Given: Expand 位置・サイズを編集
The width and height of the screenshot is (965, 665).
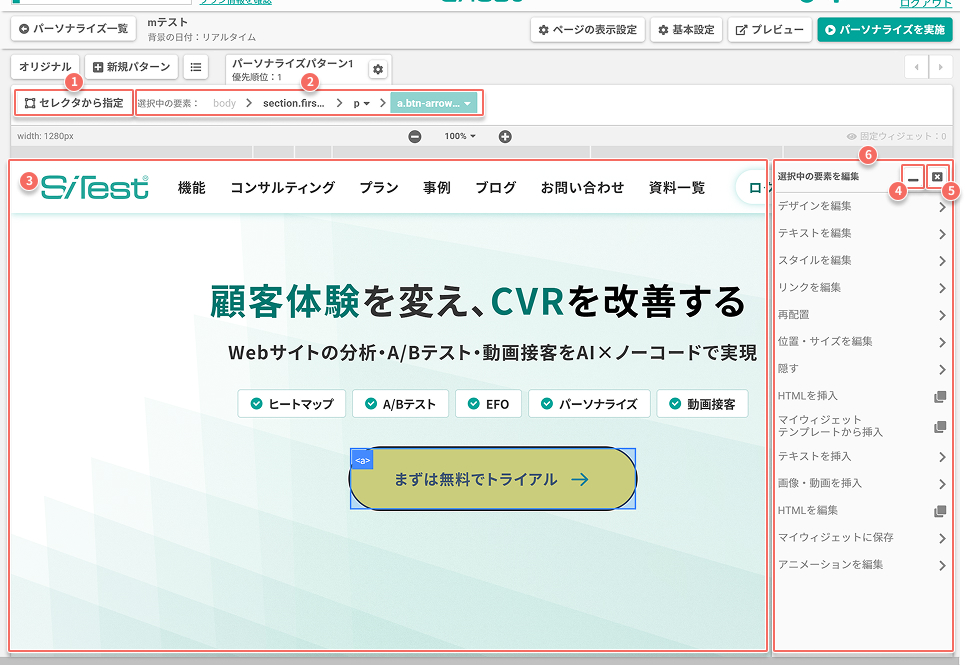Looking at the screenshot, I should (862, 342).
